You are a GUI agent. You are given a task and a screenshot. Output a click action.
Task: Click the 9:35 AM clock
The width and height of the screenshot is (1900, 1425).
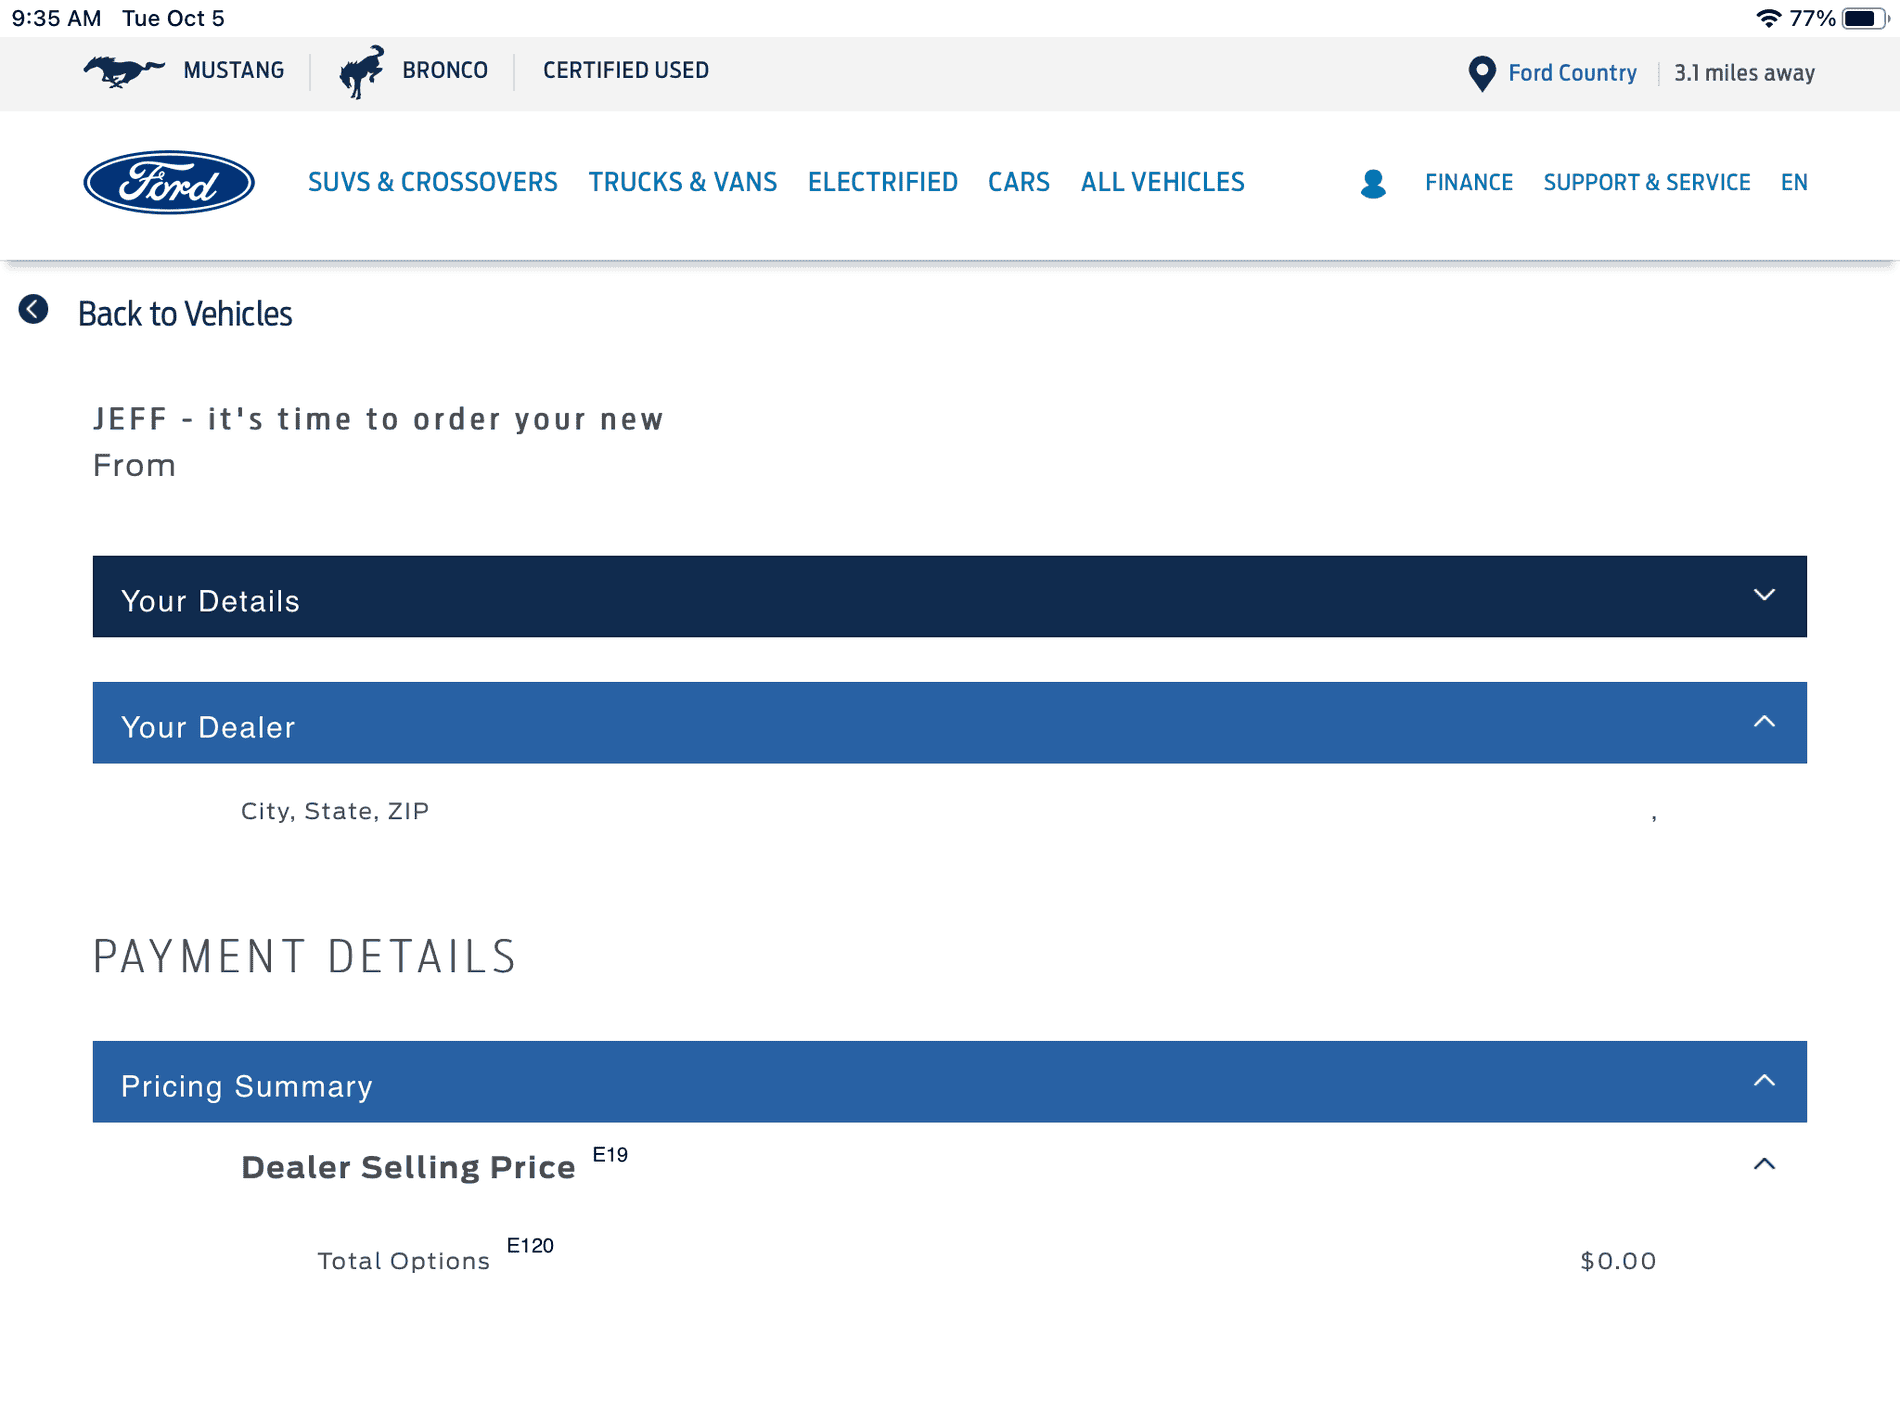(56, 18)
